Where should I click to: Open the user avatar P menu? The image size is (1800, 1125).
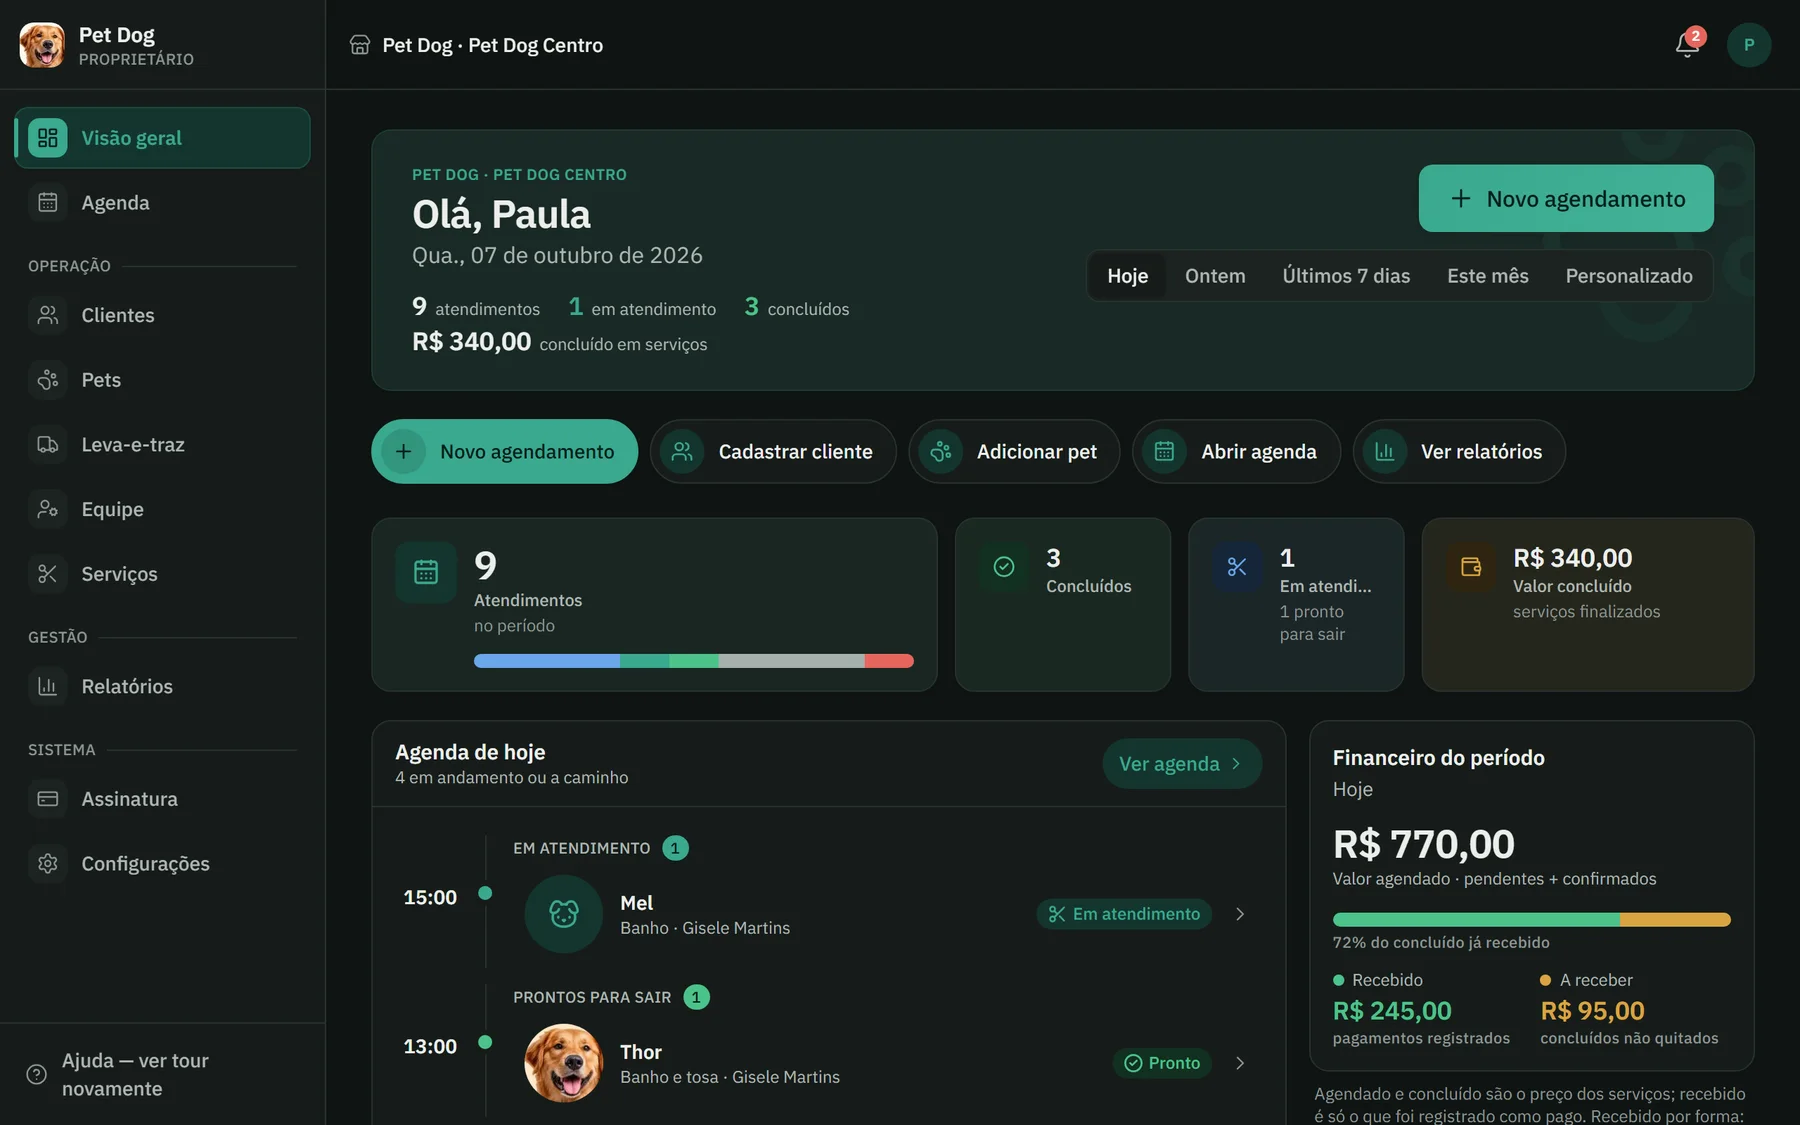point(1749,45)
